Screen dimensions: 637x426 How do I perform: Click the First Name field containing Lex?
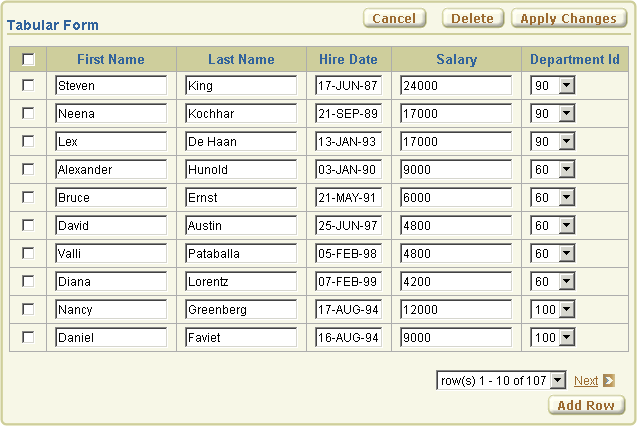click(111, 141)
